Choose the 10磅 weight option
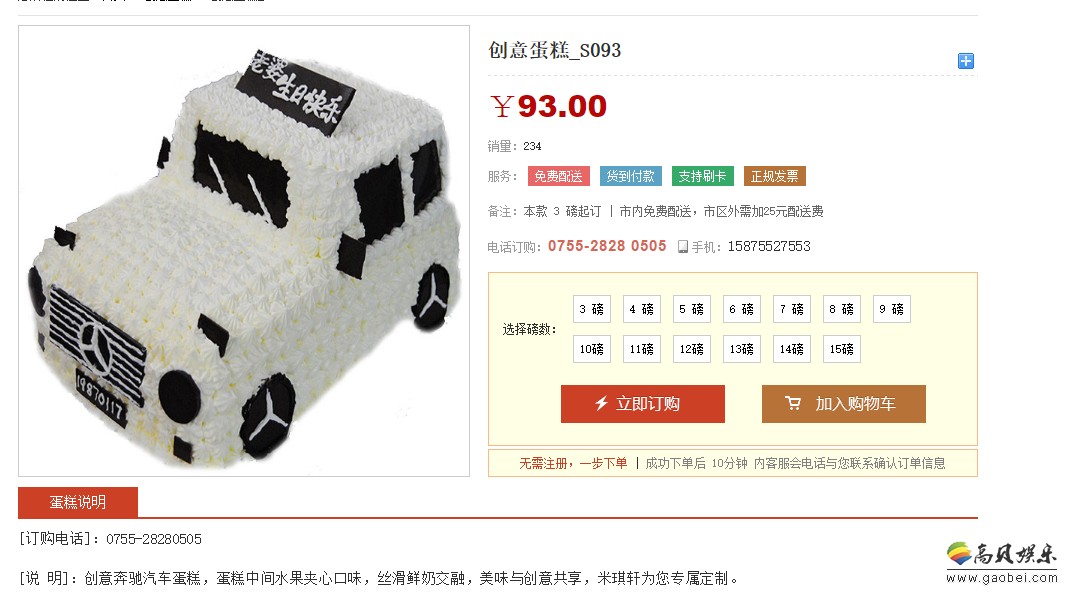 [591, 349]
